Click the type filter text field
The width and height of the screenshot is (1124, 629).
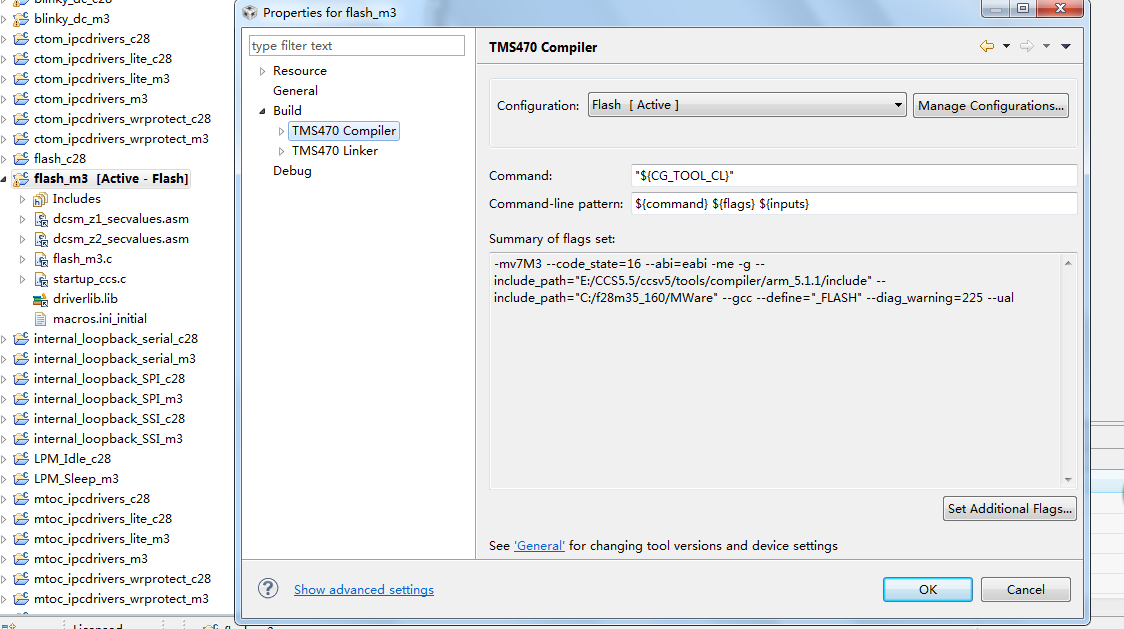point(357,46)
